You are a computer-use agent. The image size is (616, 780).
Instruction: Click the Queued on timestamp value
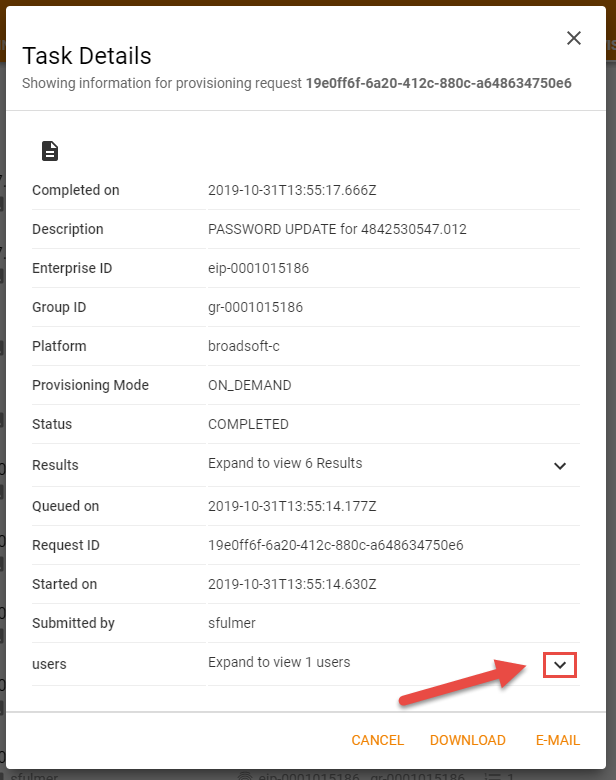click(292, 506)
